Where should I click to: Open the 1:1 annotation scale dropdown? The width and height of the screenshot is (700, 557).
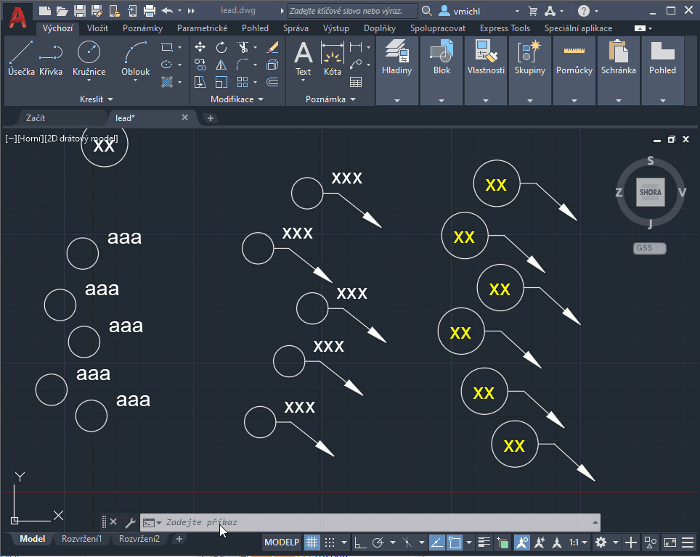click(x=577, y=542)
